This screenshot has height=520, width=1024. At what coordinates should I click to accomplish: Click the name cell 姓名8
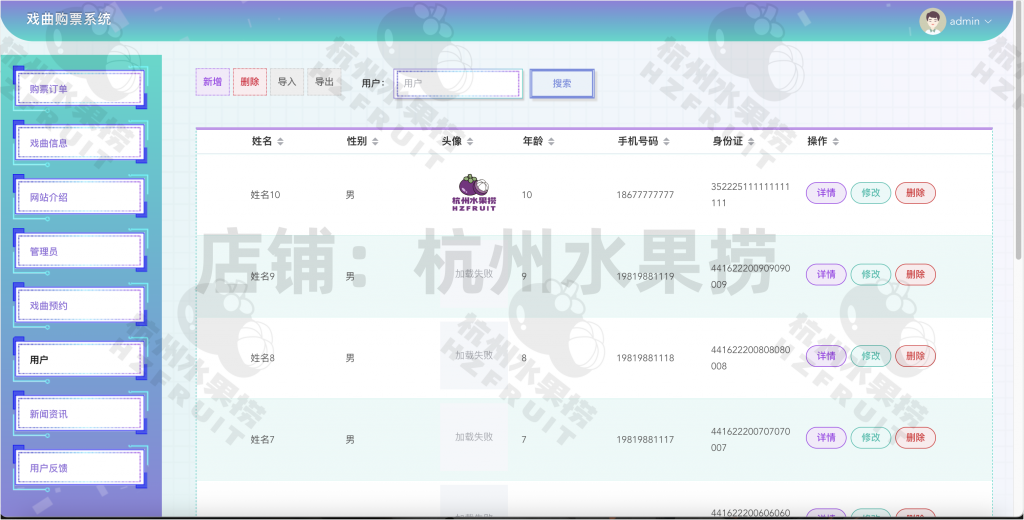coord(263,358)
